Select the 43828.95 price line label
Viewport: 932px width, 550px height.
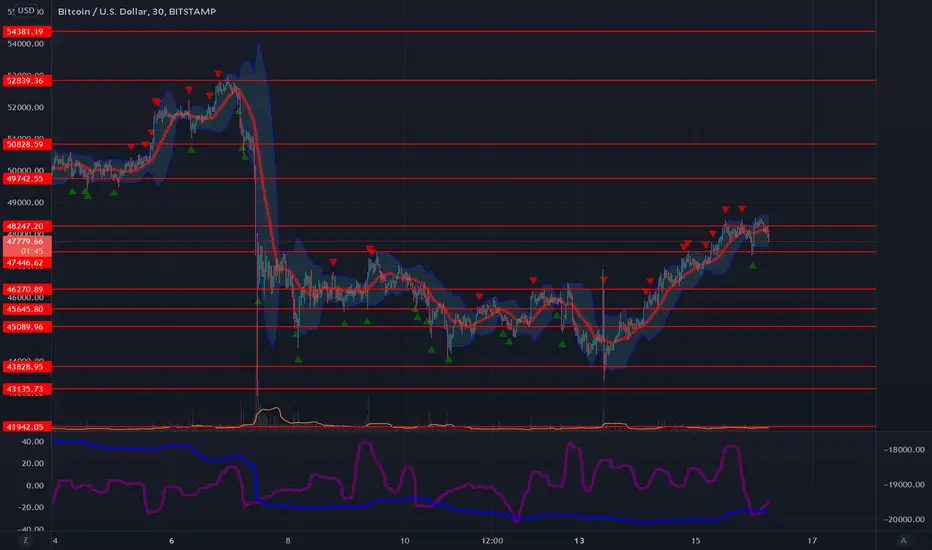[x=27, y=367]
